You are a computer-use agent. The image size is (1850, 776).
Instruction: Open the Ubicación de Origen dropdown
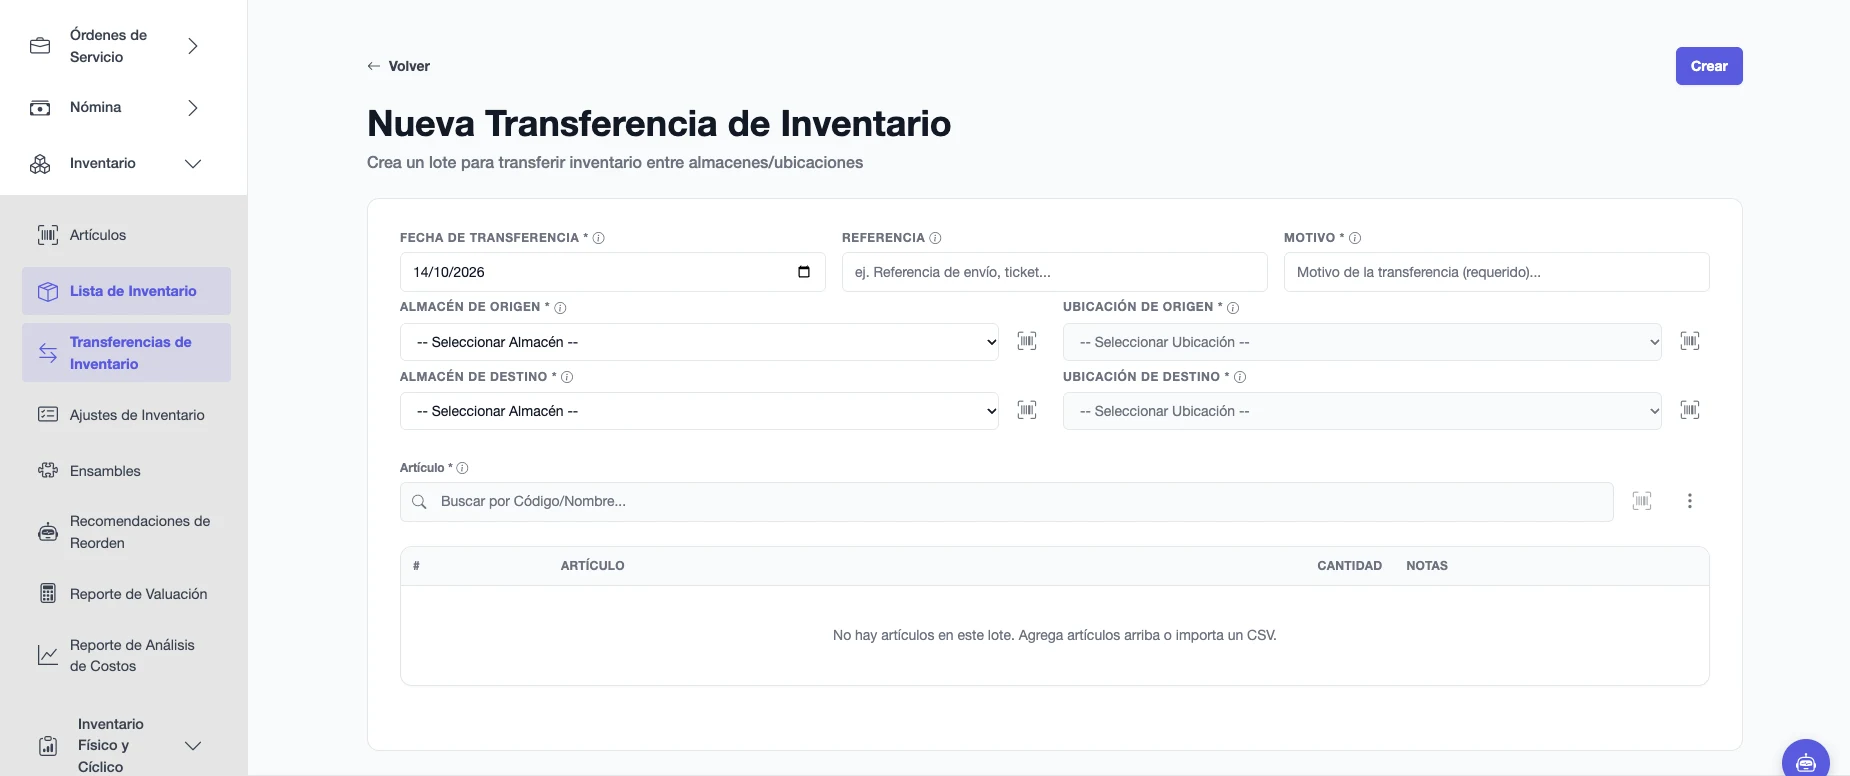tap(1362, 342)
